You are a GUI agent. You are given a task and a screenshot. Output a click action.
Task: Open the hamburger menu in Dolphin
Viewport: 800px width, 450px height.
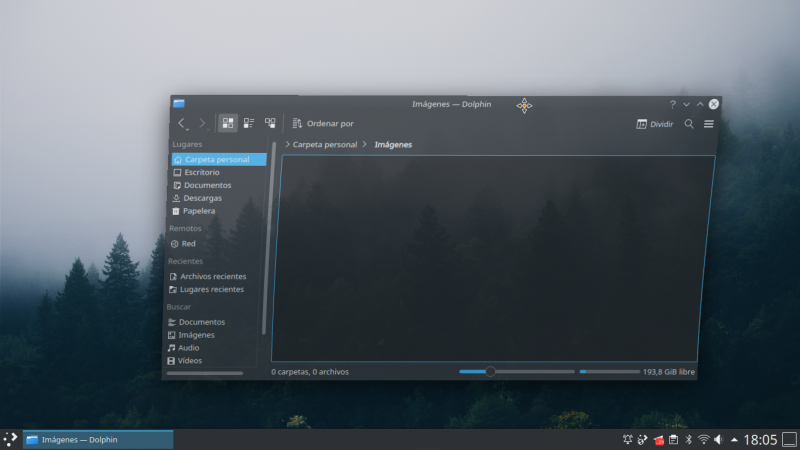click(709, 124)
